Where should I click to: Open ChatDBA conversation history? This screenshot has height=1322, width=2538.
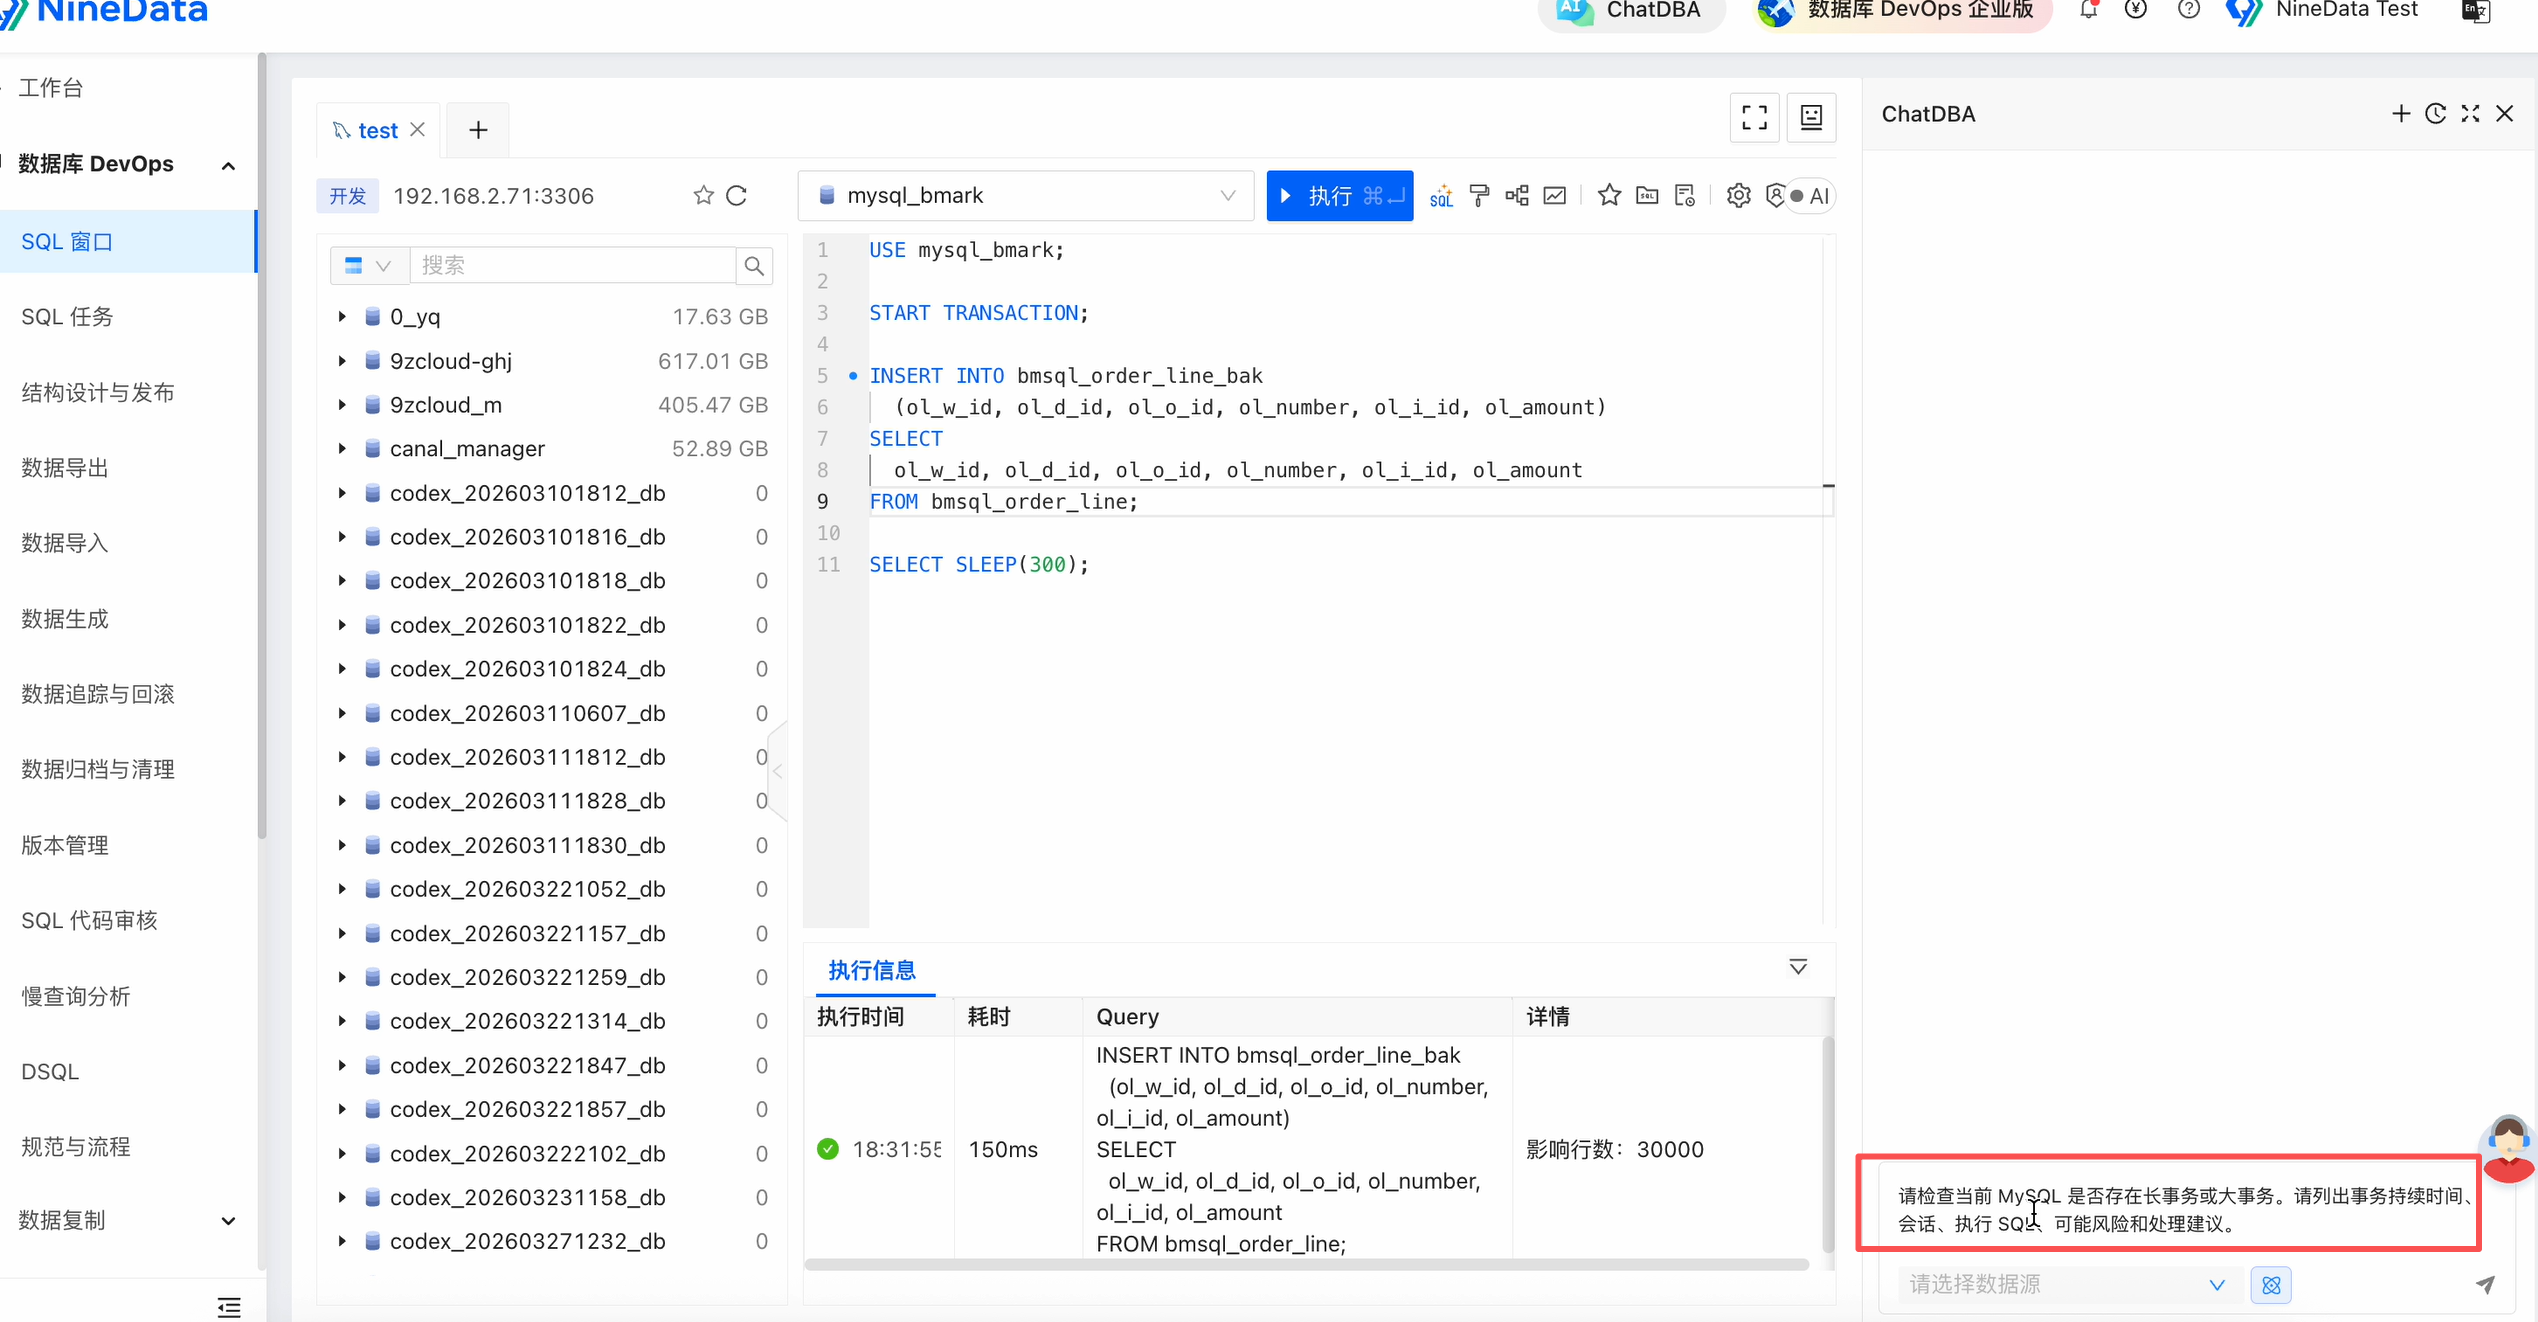coord(2435,114)
